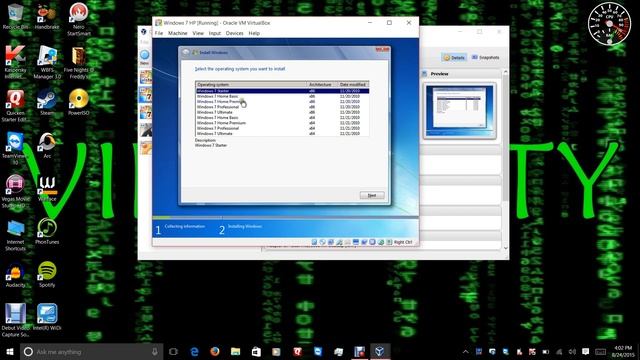Click Details button in VirtualBox Manager
Image resolution: width=640 pixels, height=360 pixels.
coord(454,58)
